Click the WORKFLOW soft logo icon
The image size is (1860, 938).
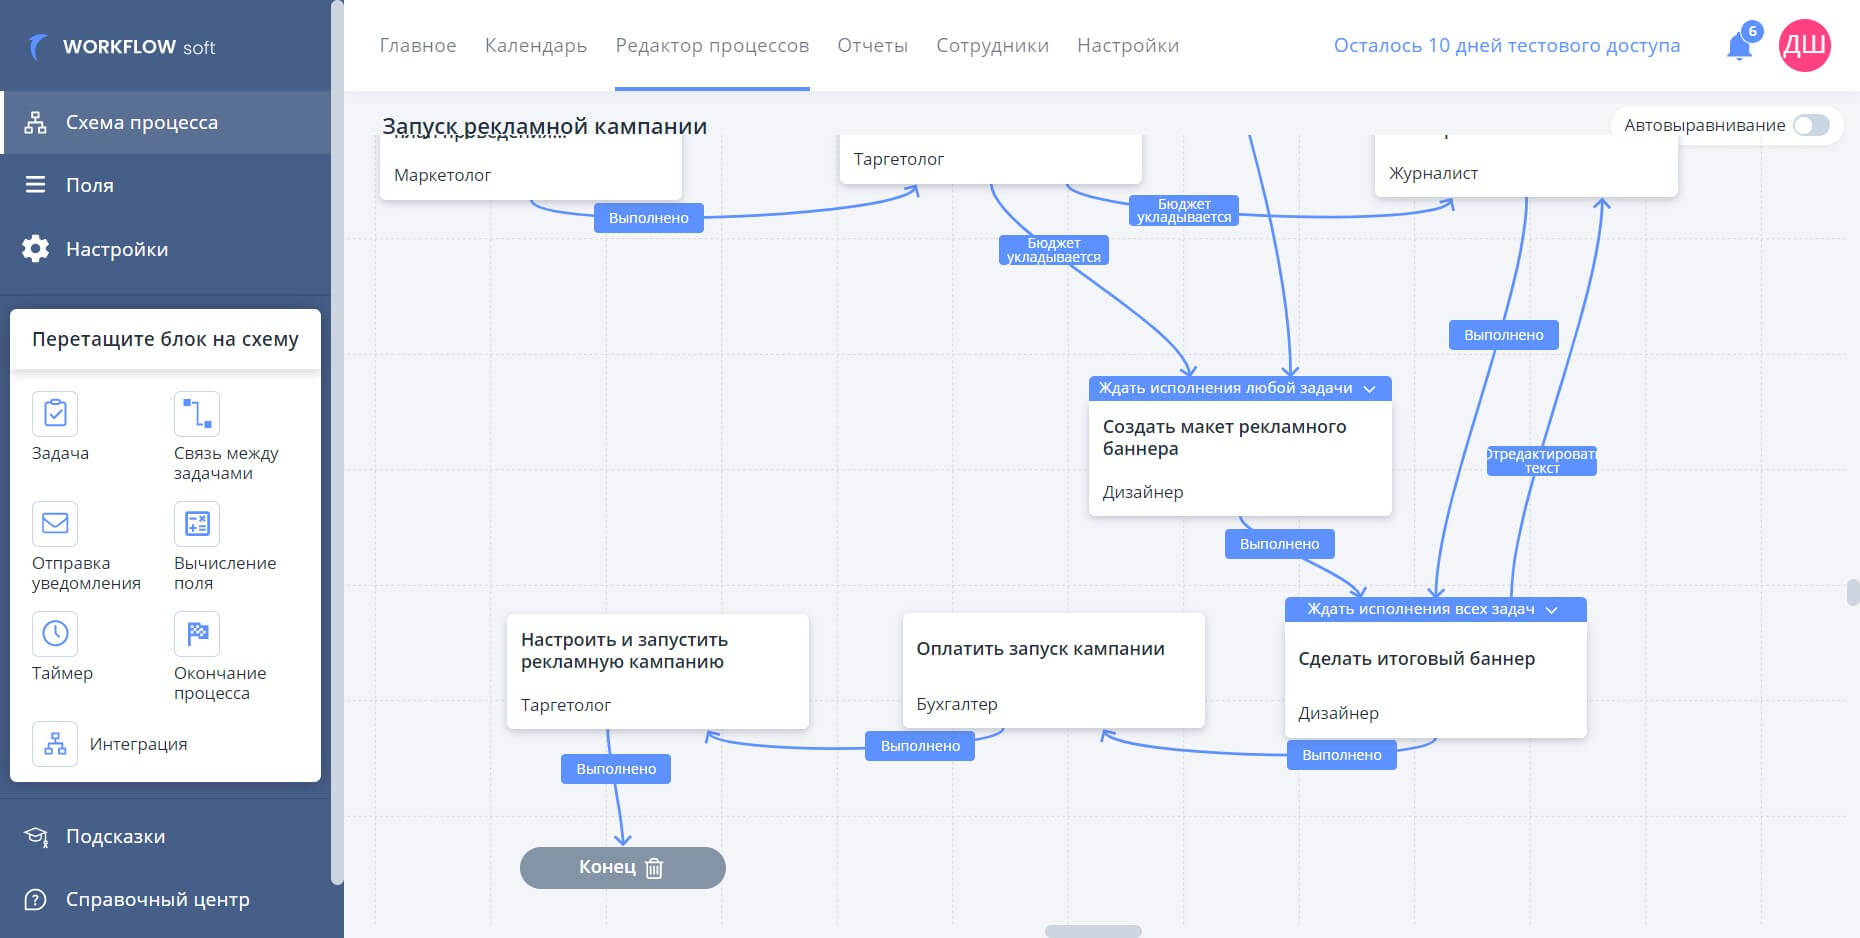pos(39,46)
